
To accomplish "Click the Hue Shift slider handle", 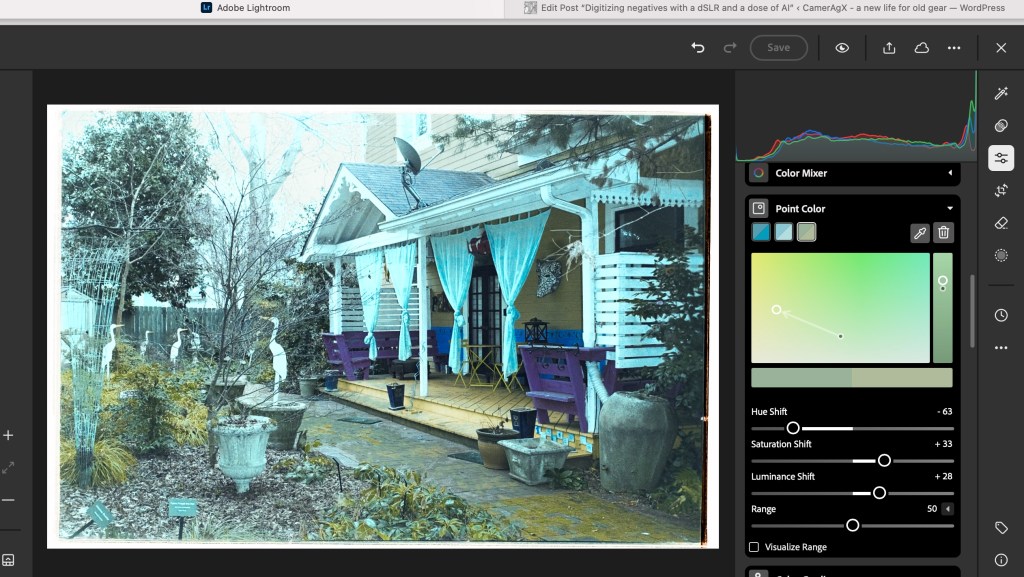I will pos(793,428).
